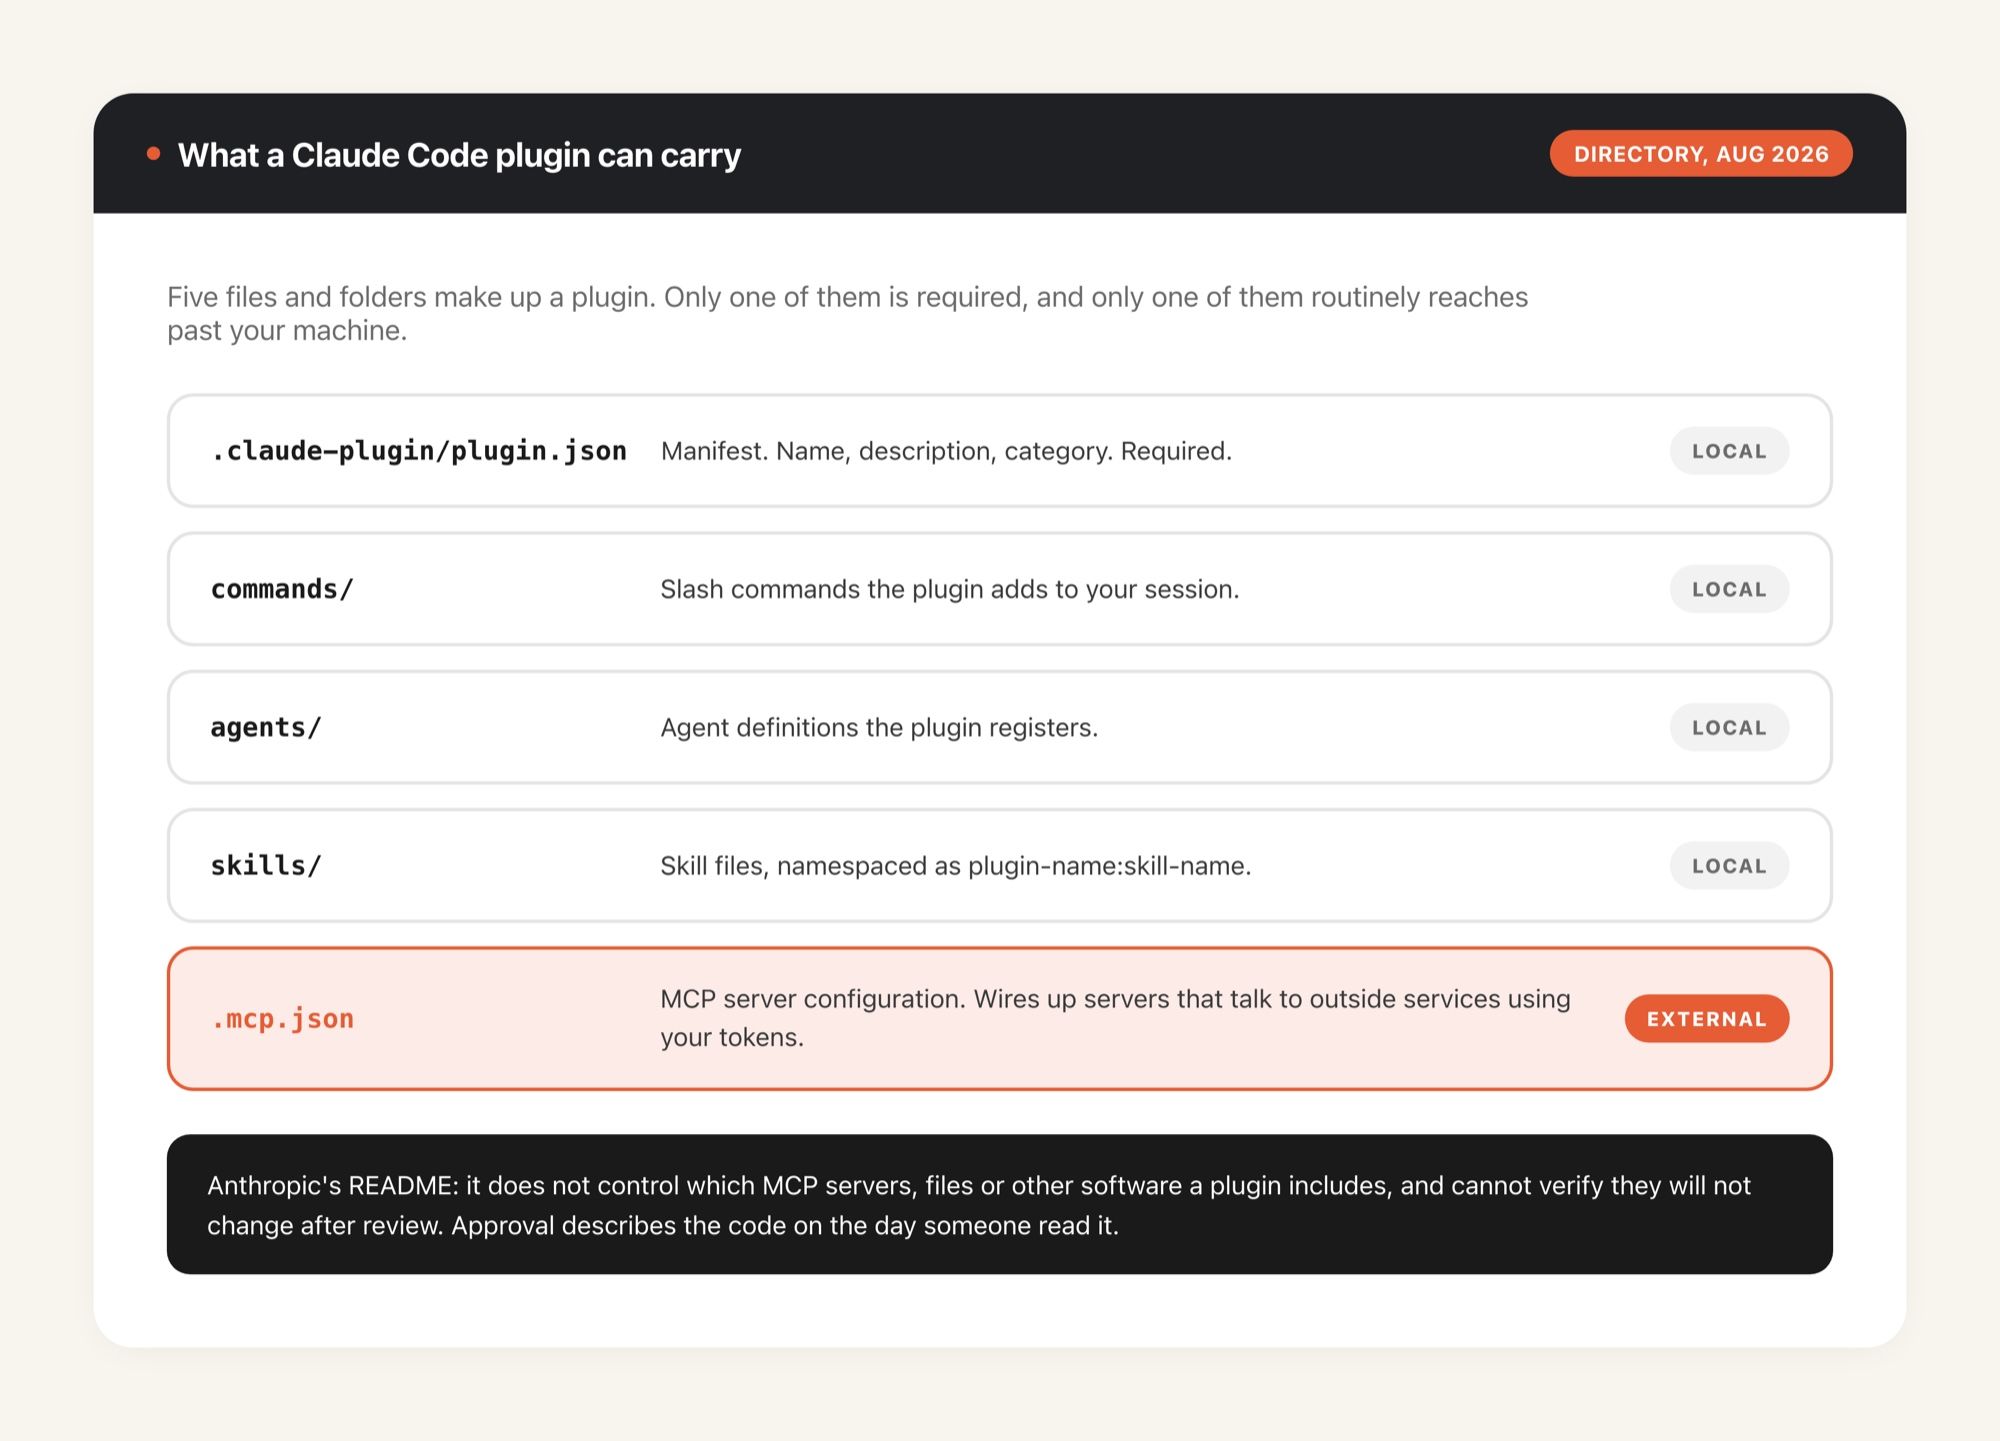The image size is (2000, 1441).
Task: Click the "MCP server configuration" description text
Action: (x=1116, y=1018)
